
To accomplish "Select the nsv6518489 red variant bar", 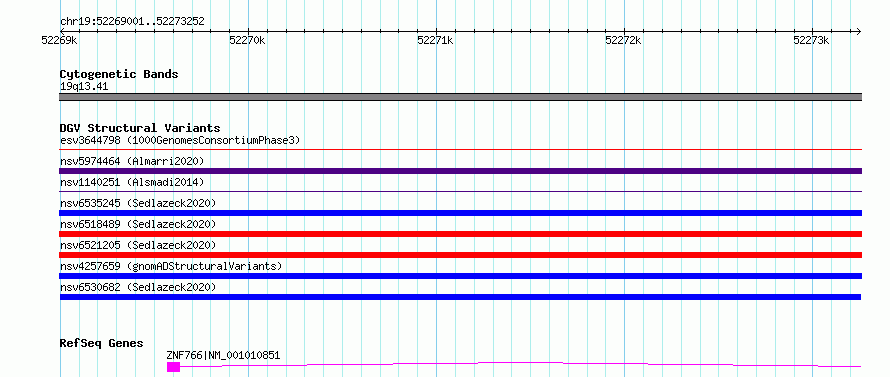I will [460, 234].
